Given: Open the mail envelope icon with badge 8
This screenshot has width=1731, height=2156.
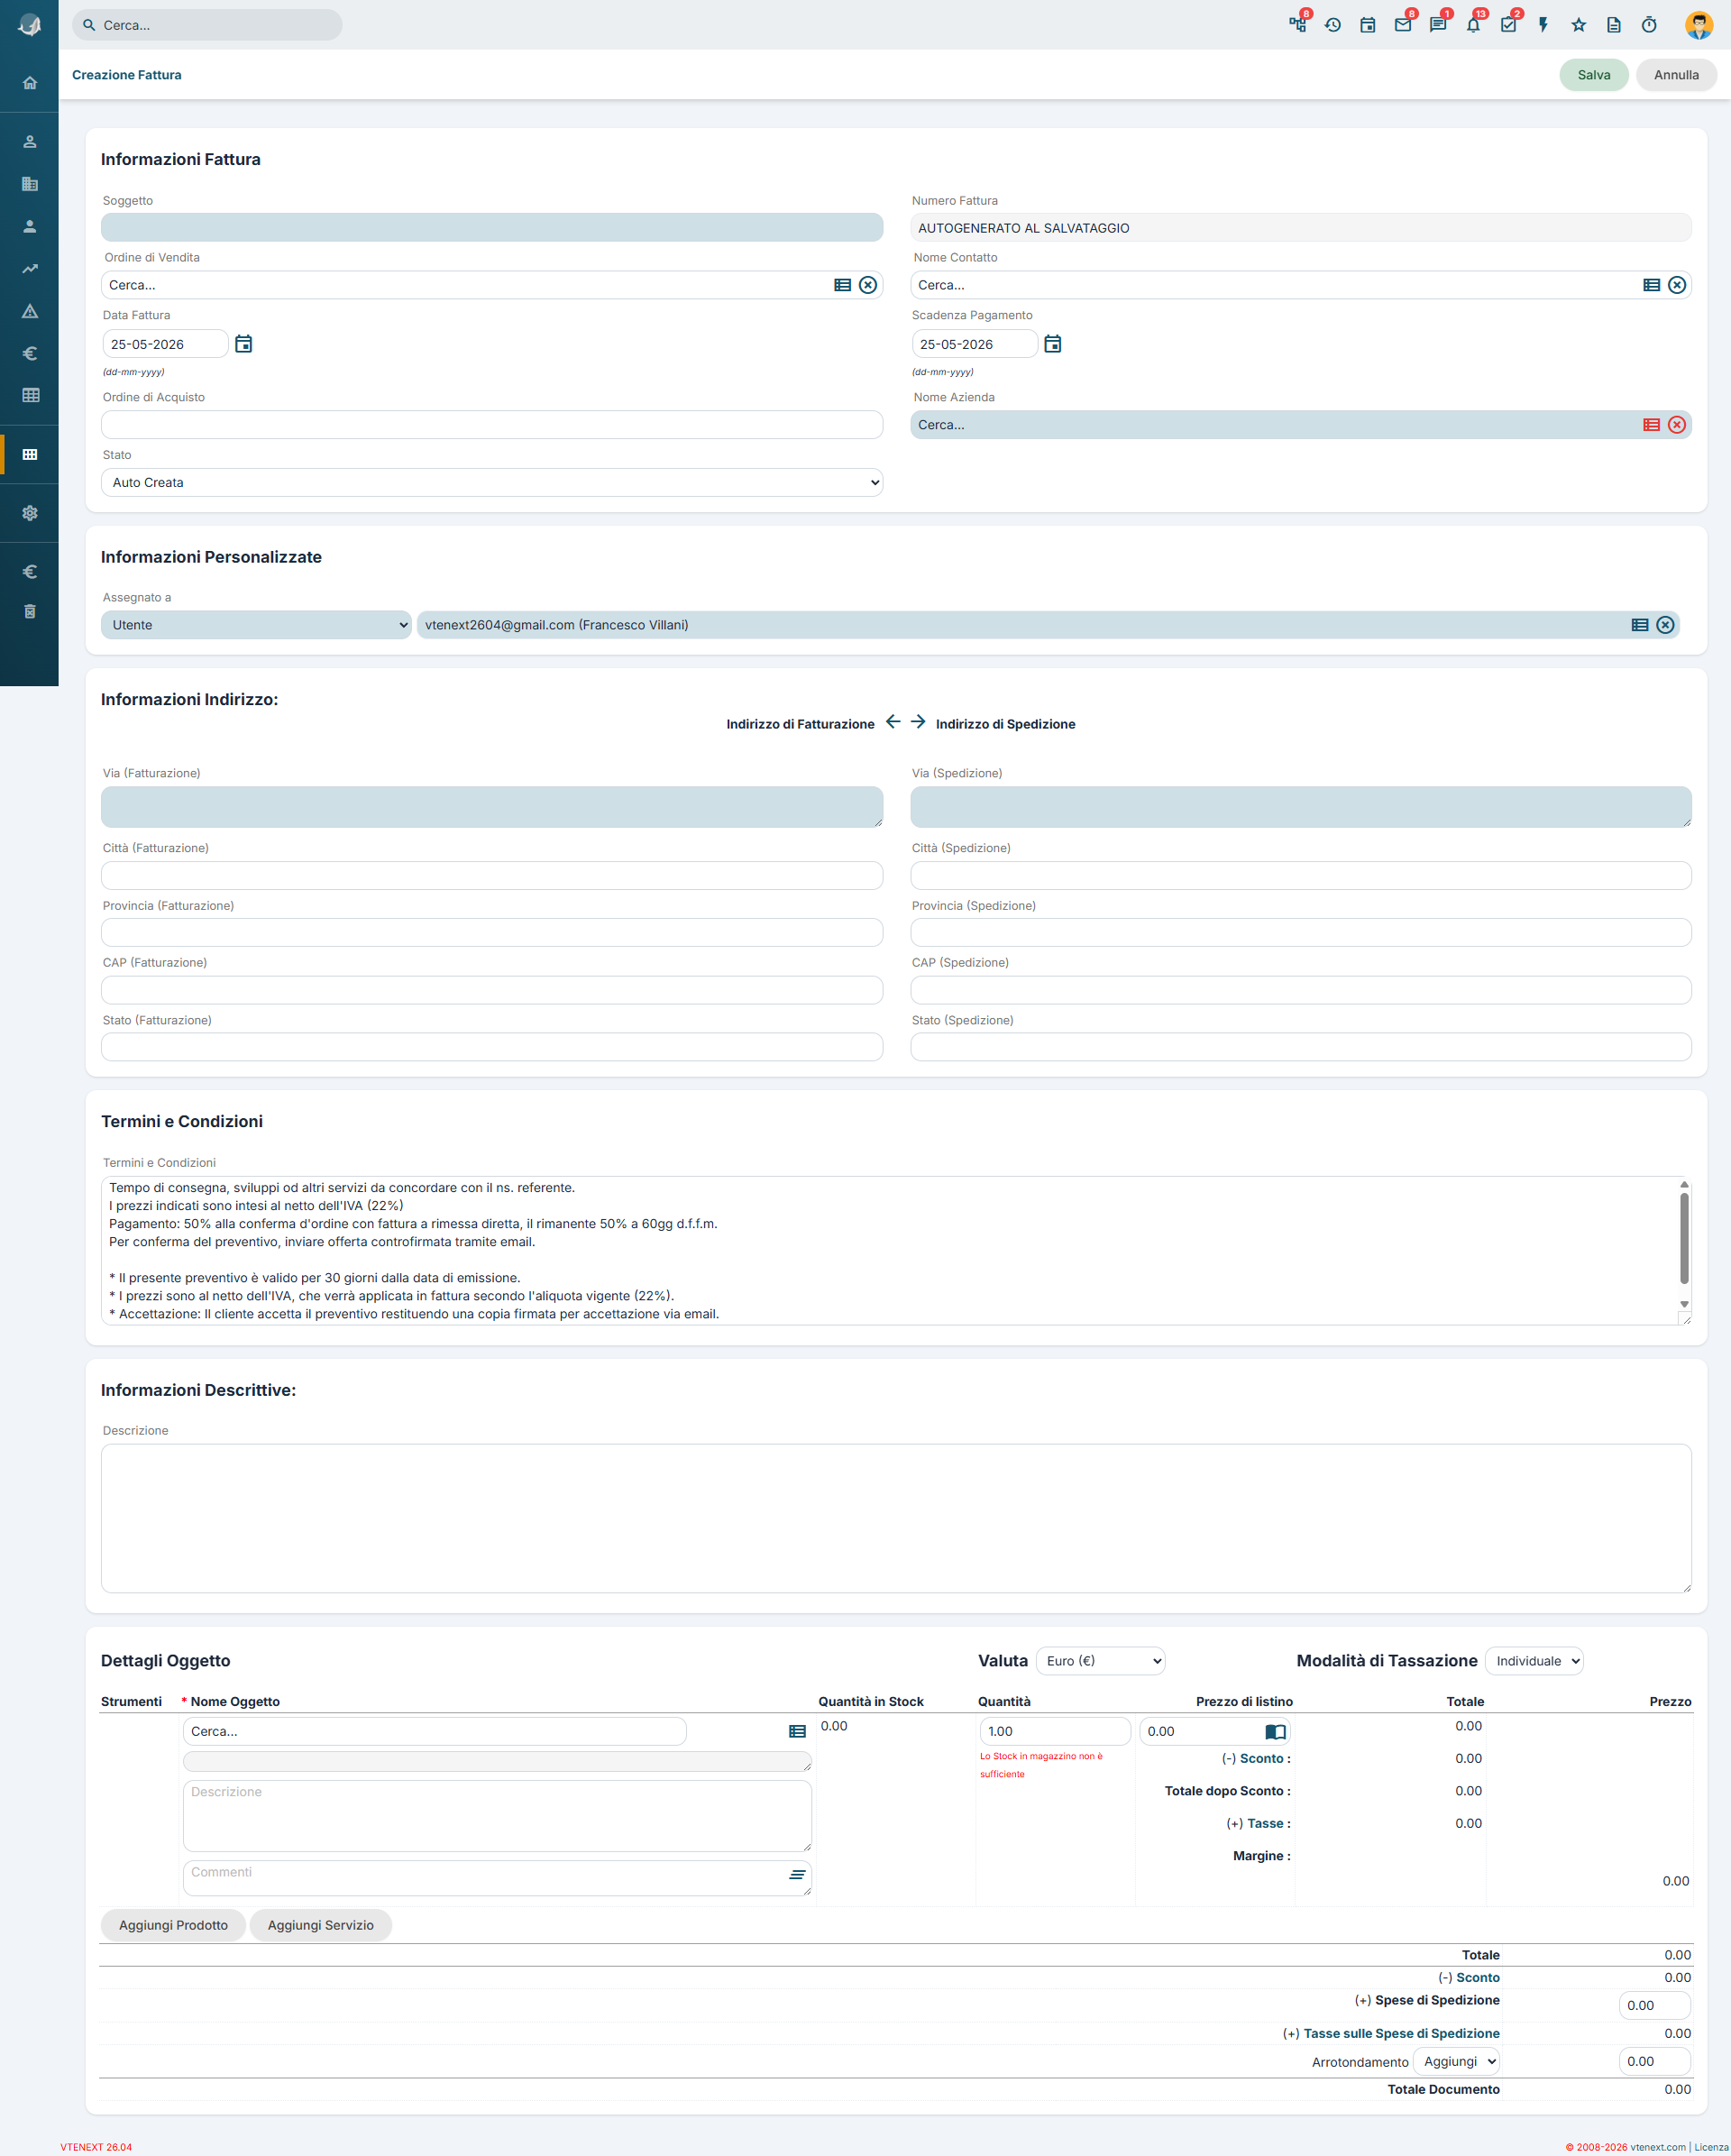Looking at the screenshot, I should [1403, 25].
